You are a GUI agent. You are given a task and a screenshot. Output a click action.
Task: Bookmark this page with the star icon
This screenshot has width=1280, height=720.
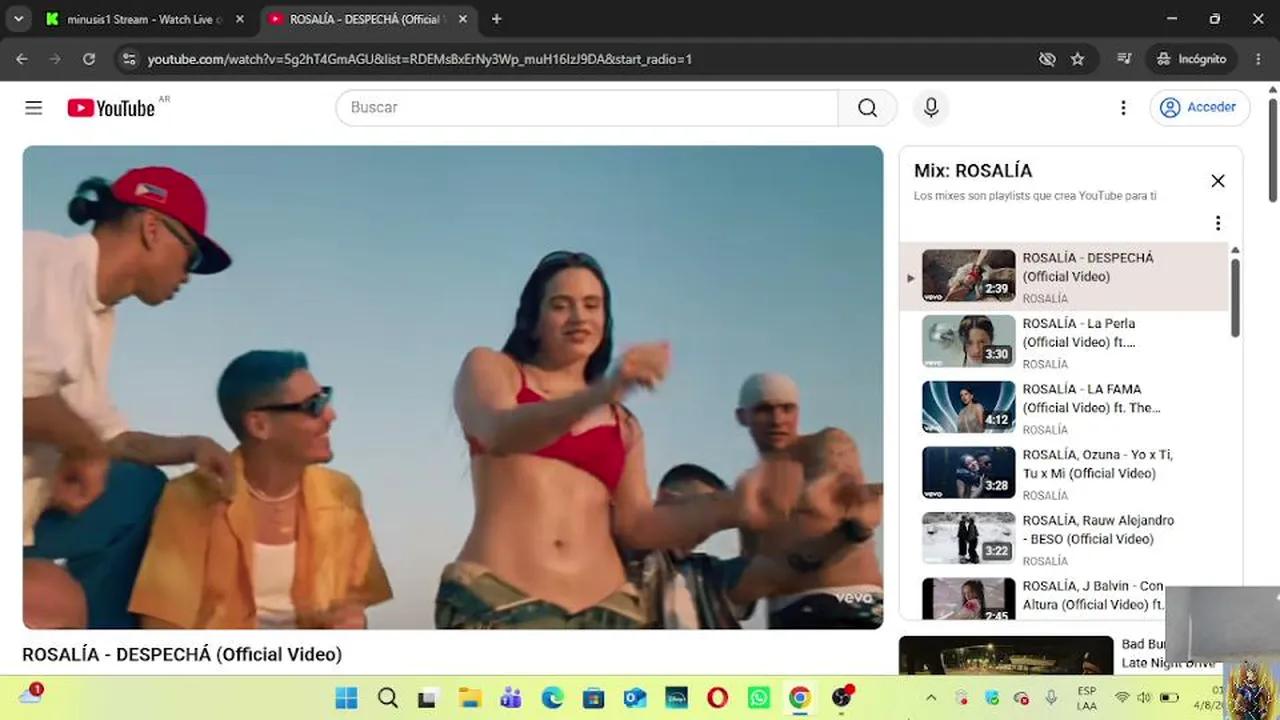point(1077,59)
